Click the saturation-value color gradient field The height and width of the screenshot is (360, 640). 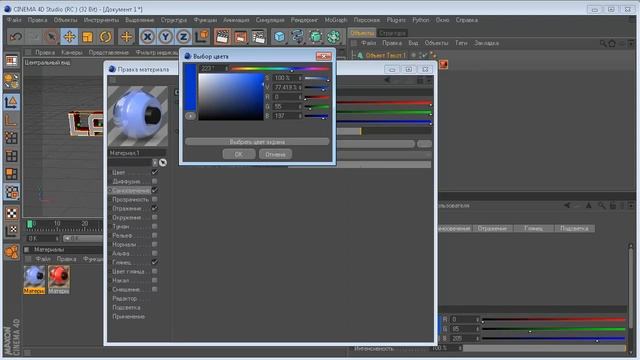coord(231,97)
